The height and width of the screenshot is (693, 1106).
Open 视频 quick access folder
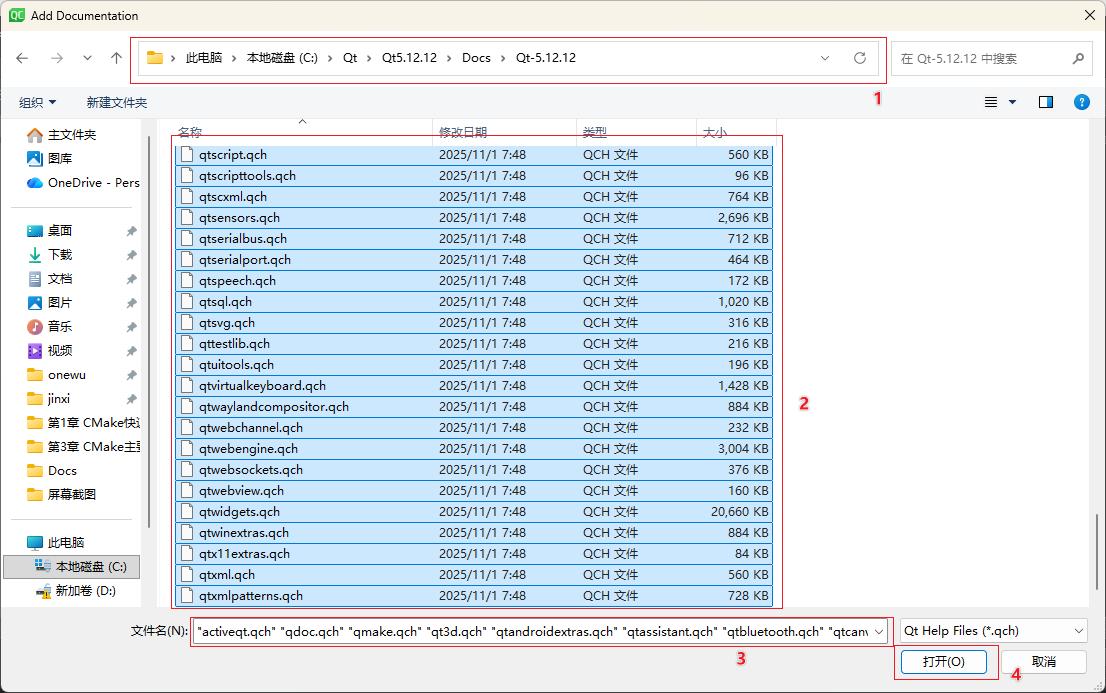(x=60, y=351)
